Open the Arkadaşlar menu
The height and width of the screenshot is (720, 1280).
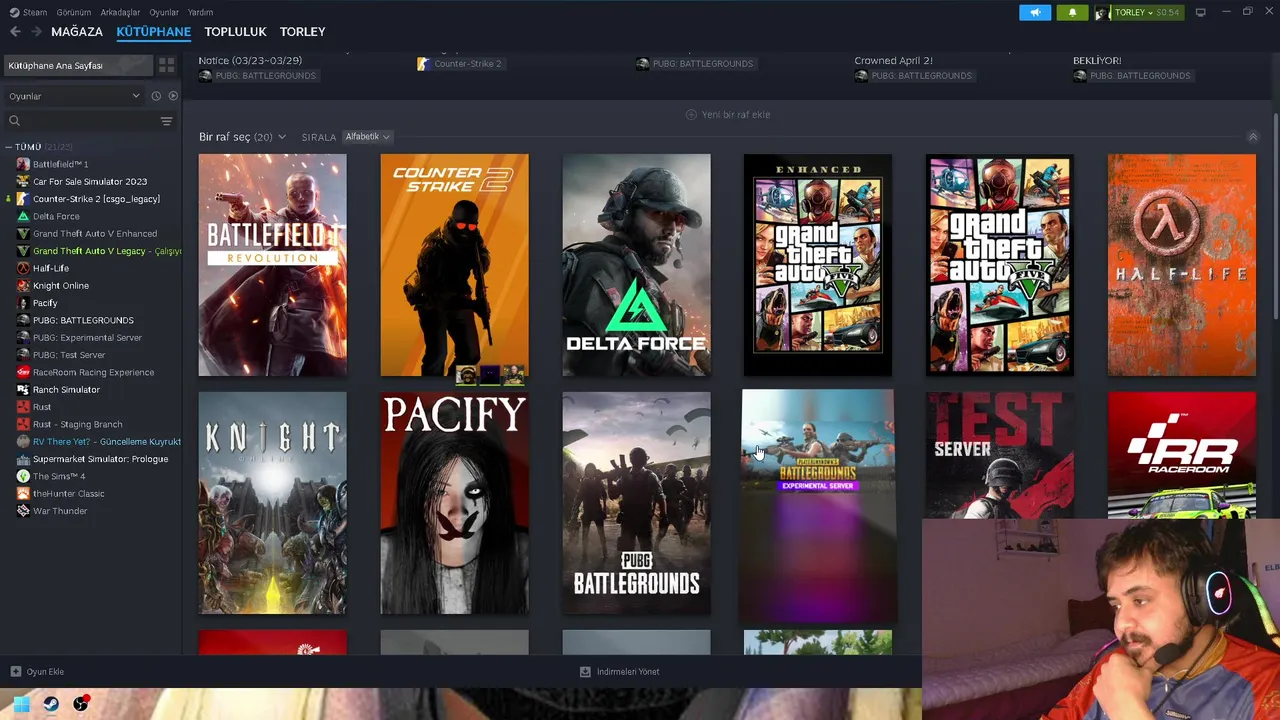click(120, 12)
